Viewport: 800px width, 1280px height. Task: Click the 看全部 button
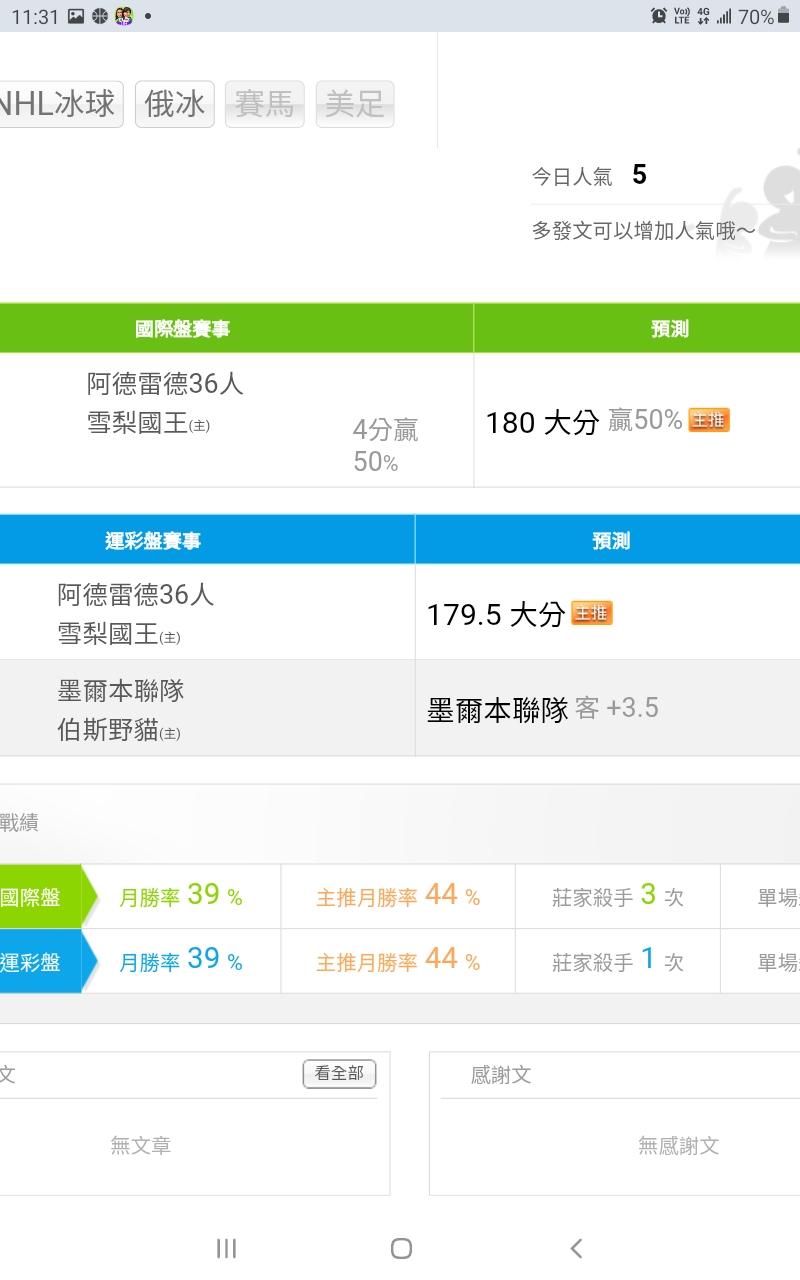click(339, 1074)
